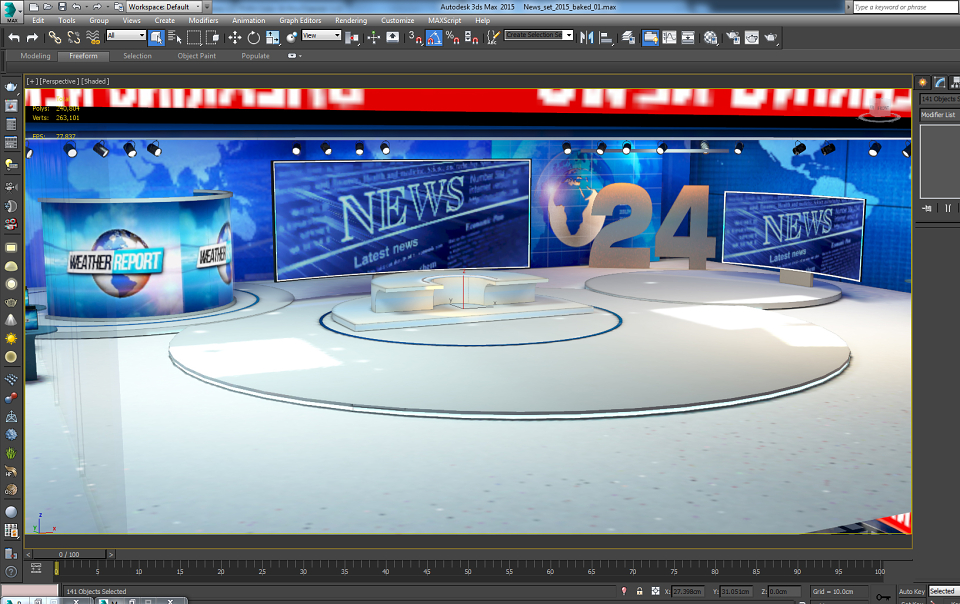Click the Edit Named Selection Sets icon

pos(493,38)
